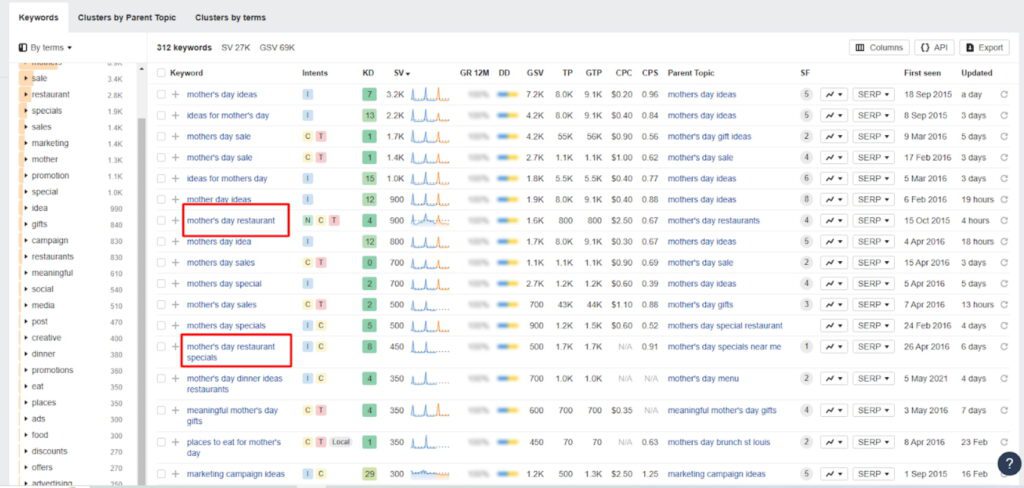Viewport: 1024px width, 488px height.
Task: Click the green KD badge for marketing campaign ideas
Action: [369, 474]
